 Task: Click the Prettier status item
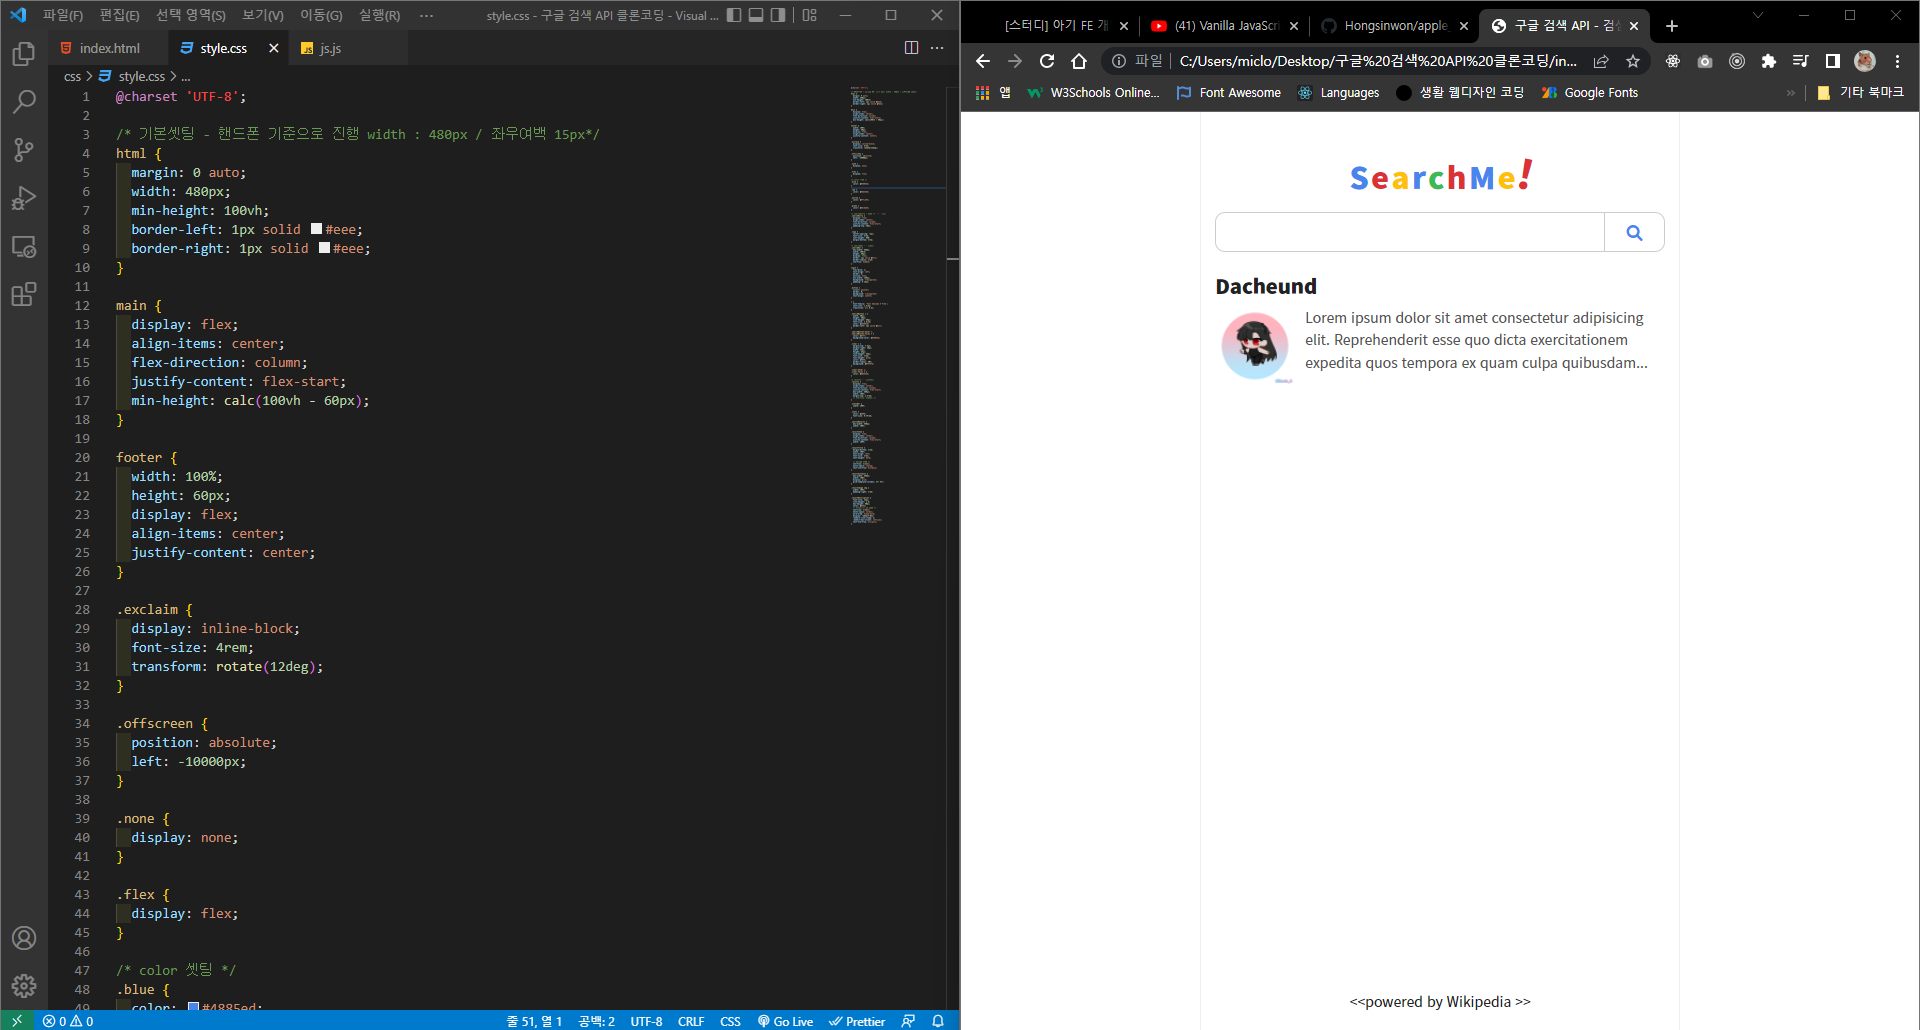857,1021
